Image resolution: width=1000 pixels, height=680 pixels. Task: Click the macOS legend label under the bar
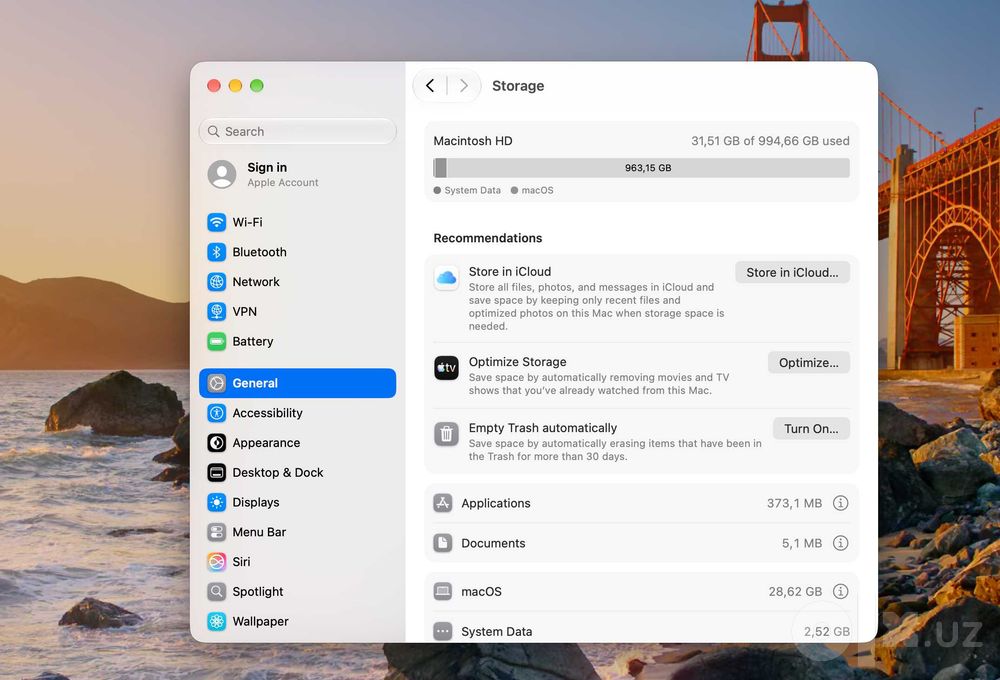click(538, 190)
